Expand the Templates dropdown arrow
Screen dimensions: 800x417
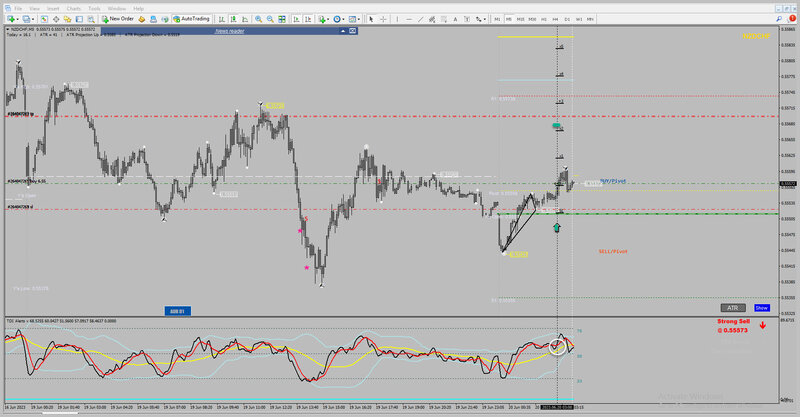pos(359,19)
